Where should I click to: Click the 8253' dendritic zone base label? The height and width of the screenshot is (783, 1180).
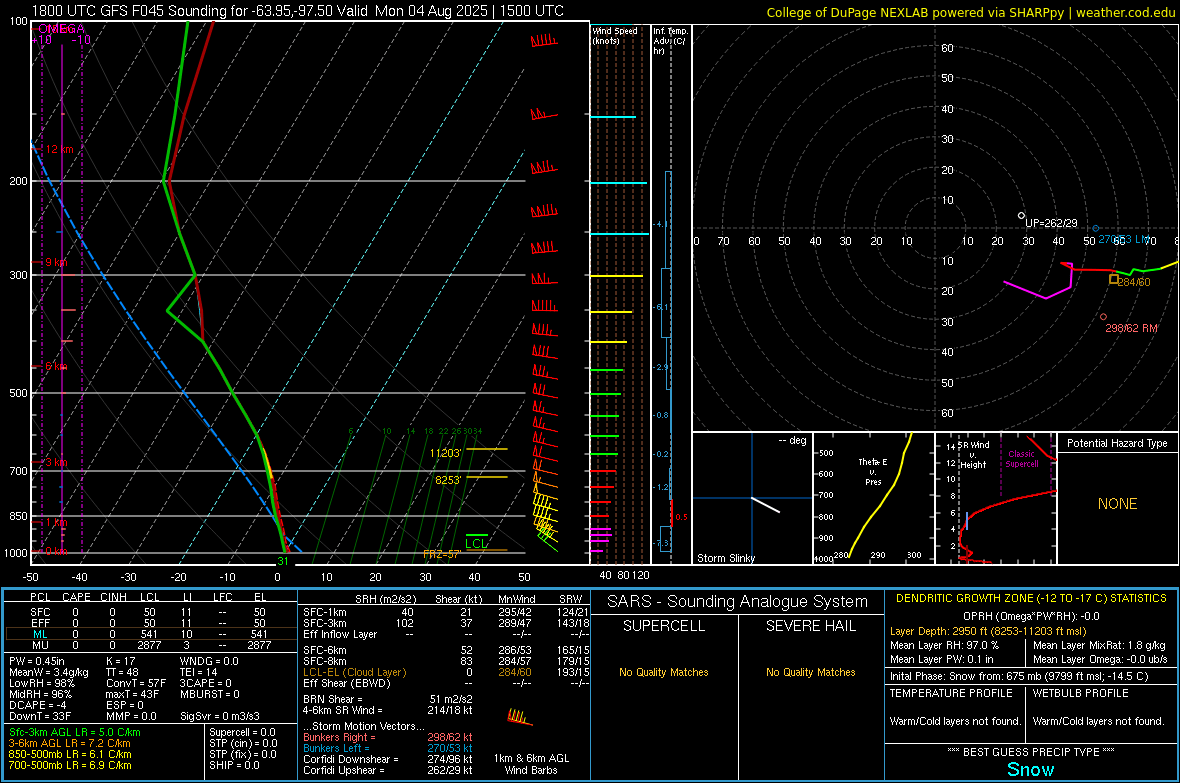(448, 480)
